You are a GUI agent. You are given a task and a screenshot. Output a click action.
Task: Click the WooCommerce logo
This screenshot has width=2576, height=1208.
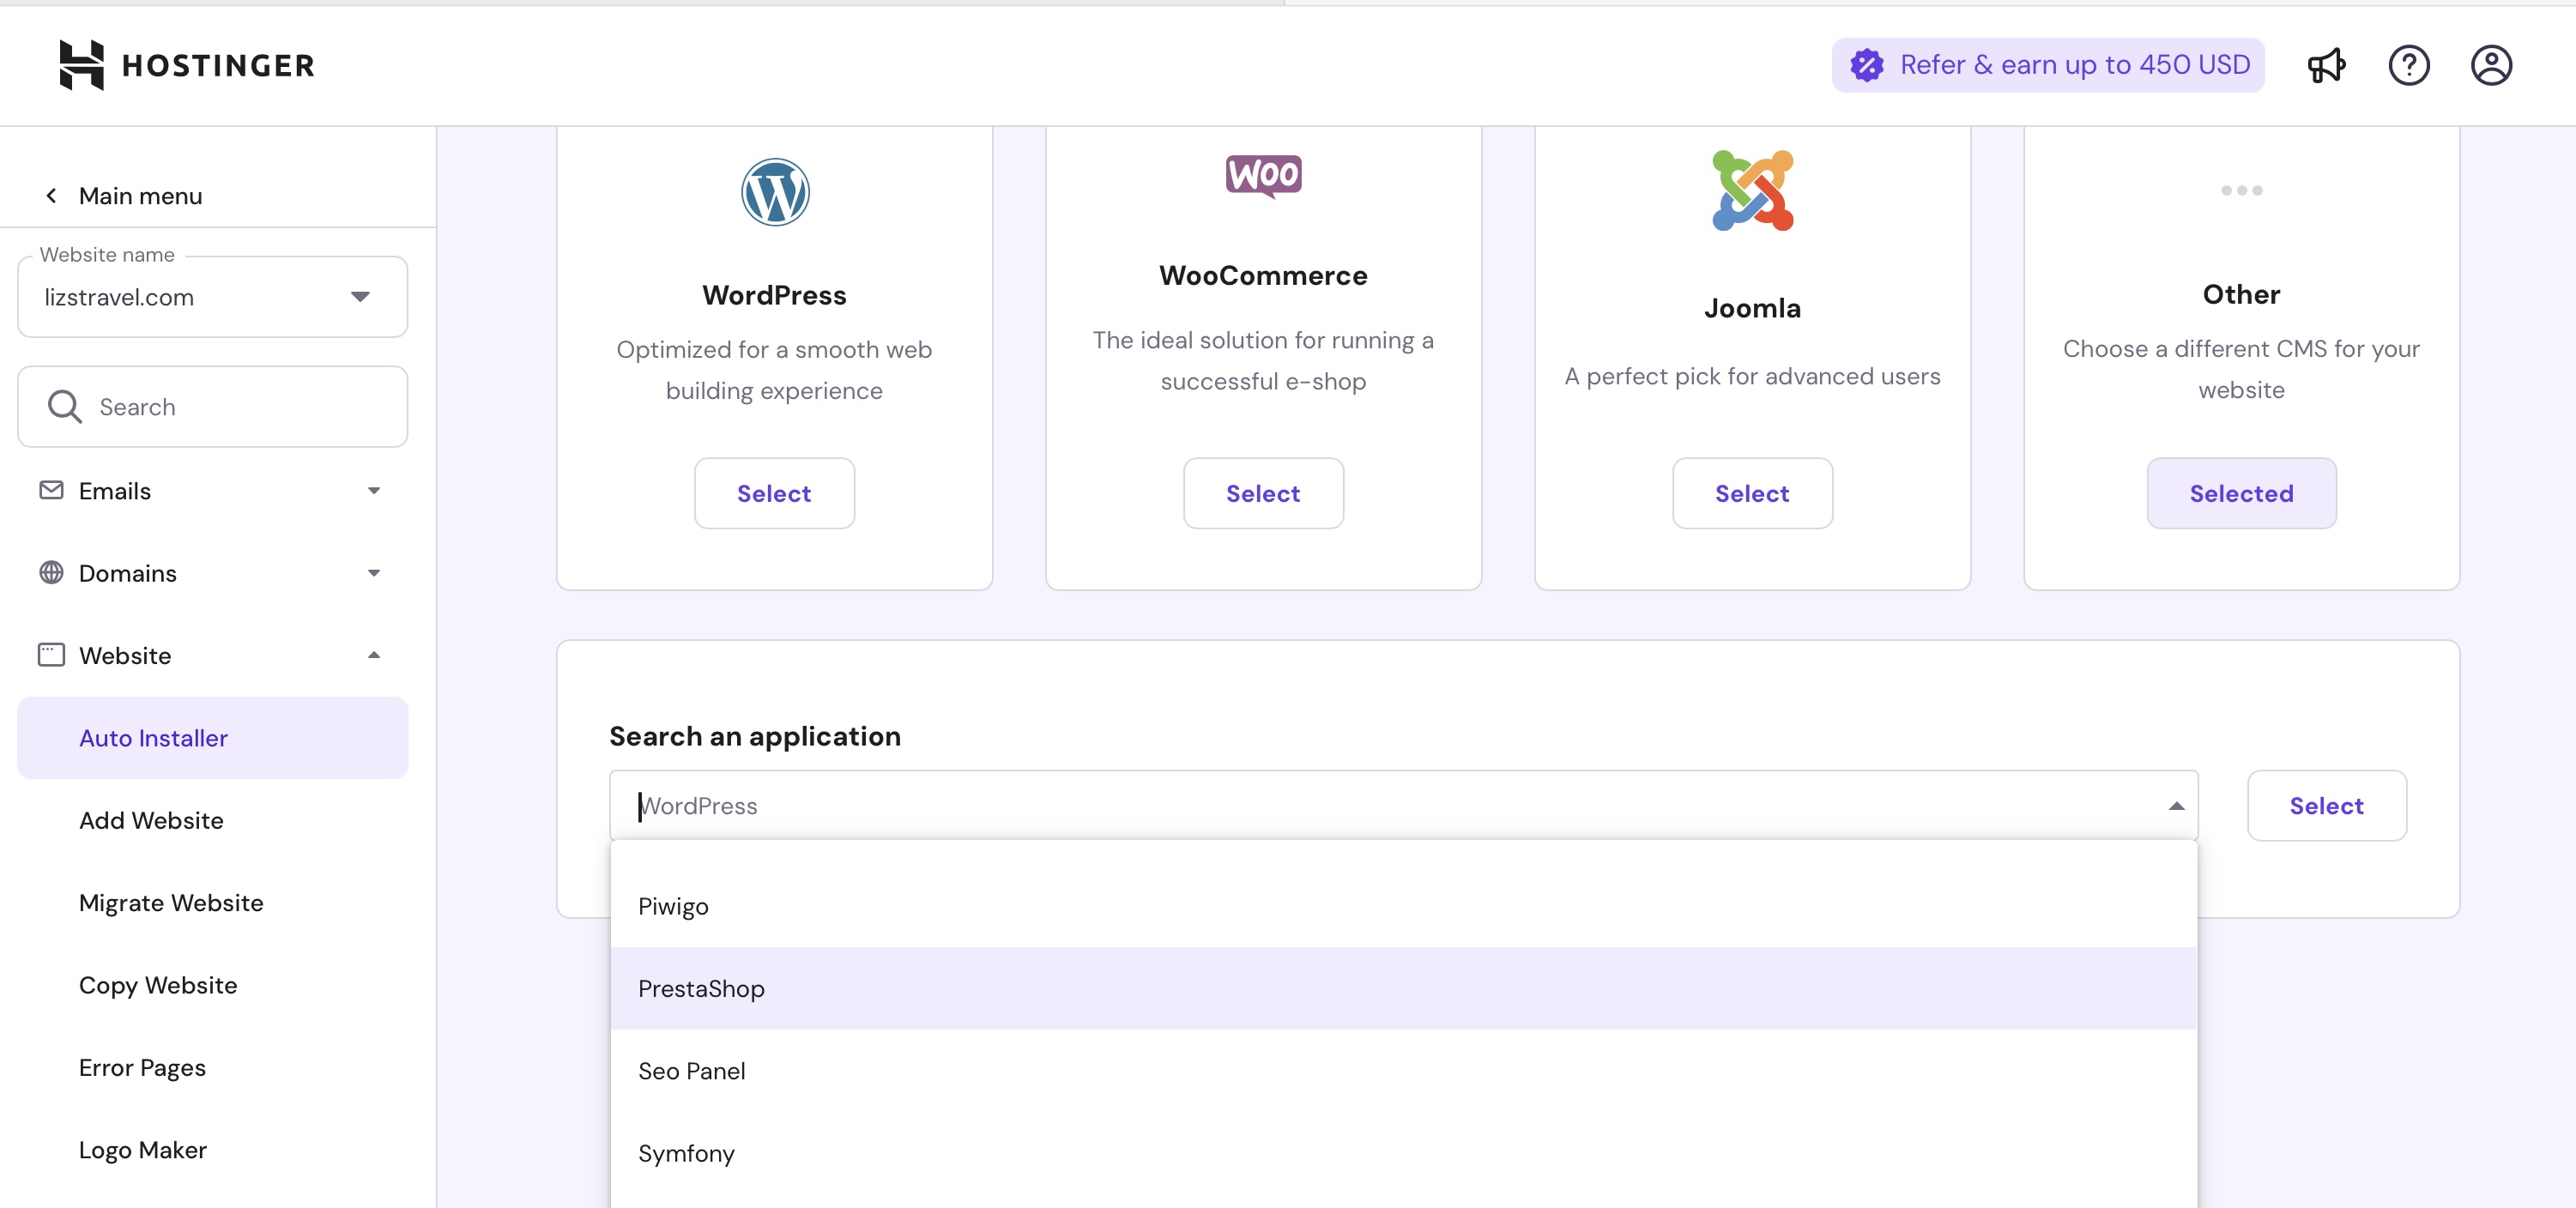(x=1264, y=176)
